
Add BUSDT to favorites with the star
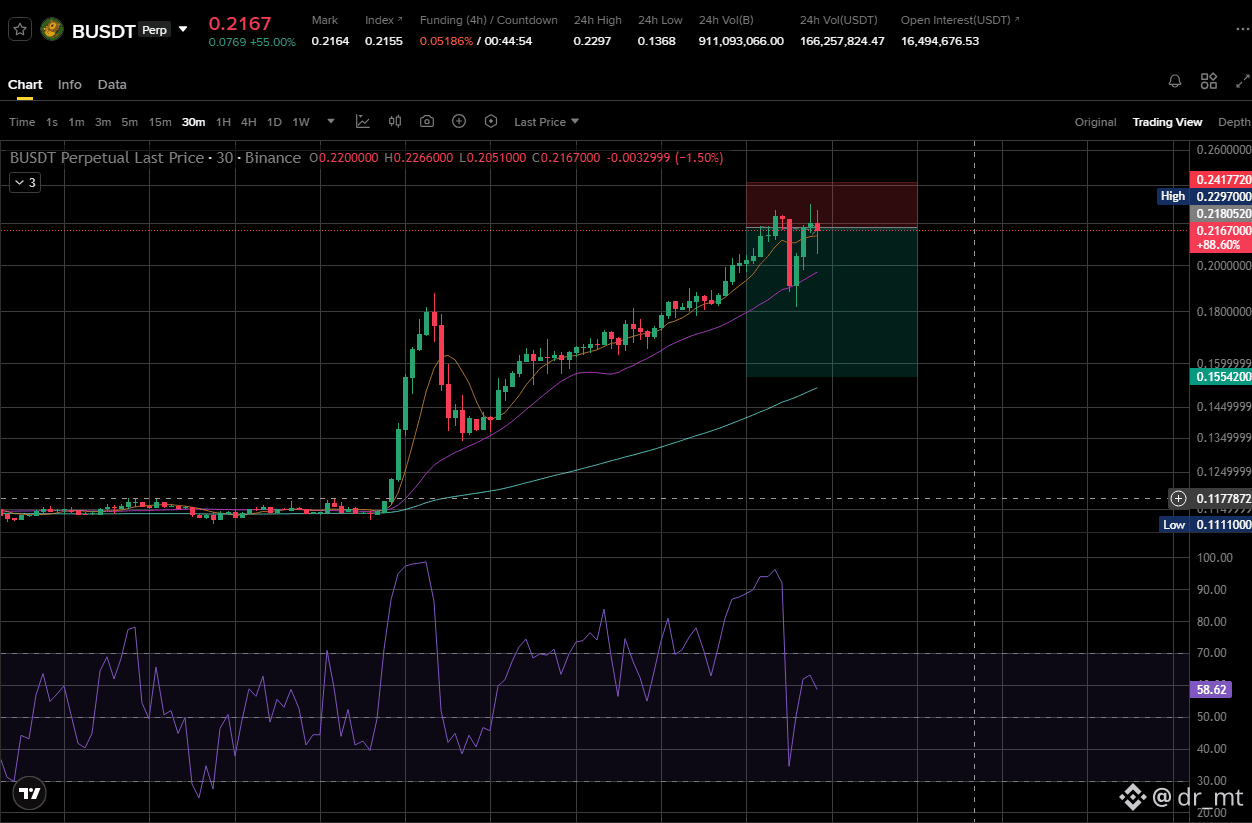pos(19,30)
